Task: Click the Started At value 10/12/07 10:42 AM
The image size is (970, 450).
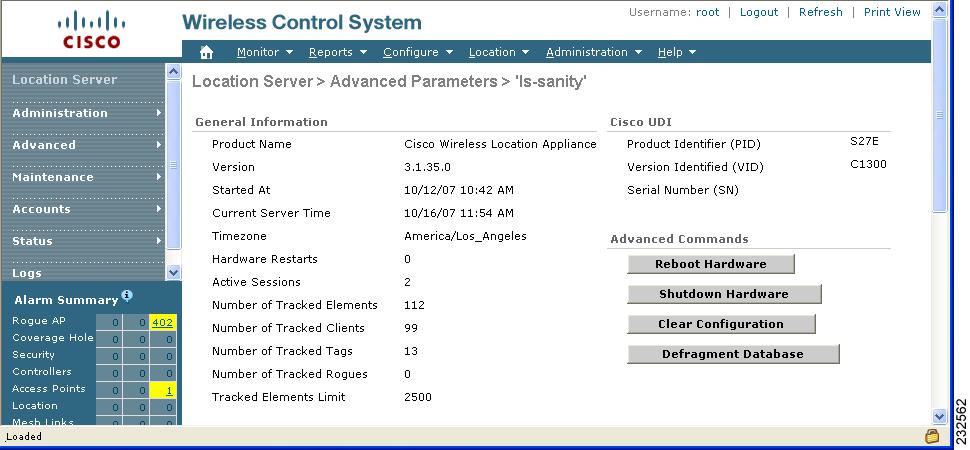Action: [x=458, y=190]
